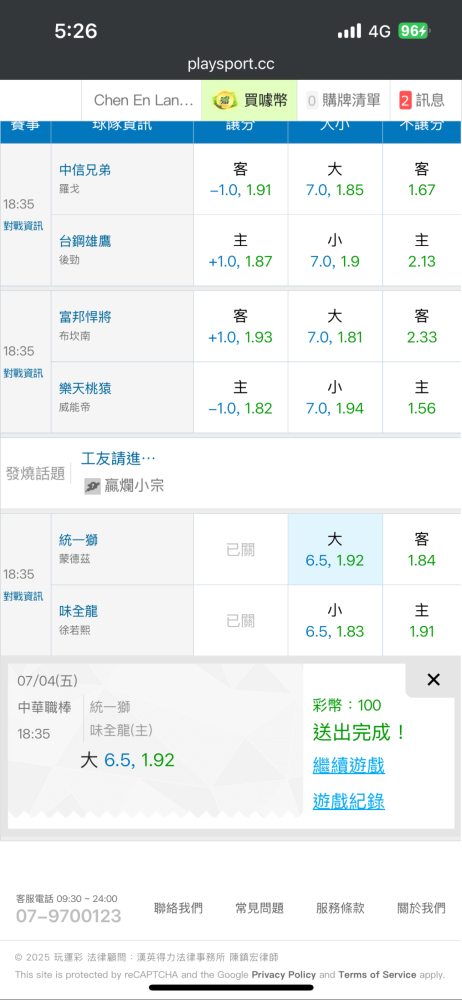Tap the 4G battery status indicator
462x1000 pixels.
coord(415,31)
